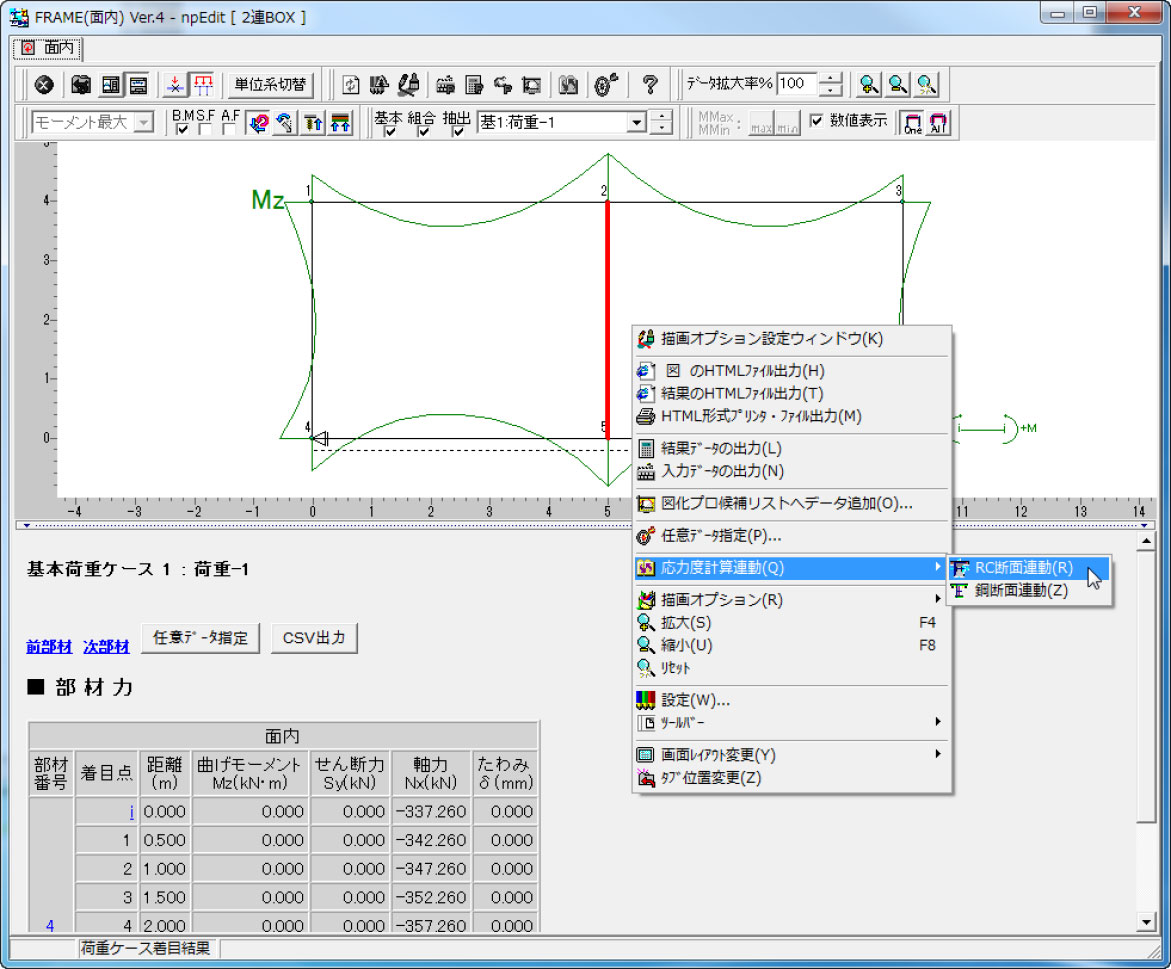The width and height of the screenshot is (1171, 969).
Task: Click the camera/folder icon in top toolbar
Action: coord(81,85)
